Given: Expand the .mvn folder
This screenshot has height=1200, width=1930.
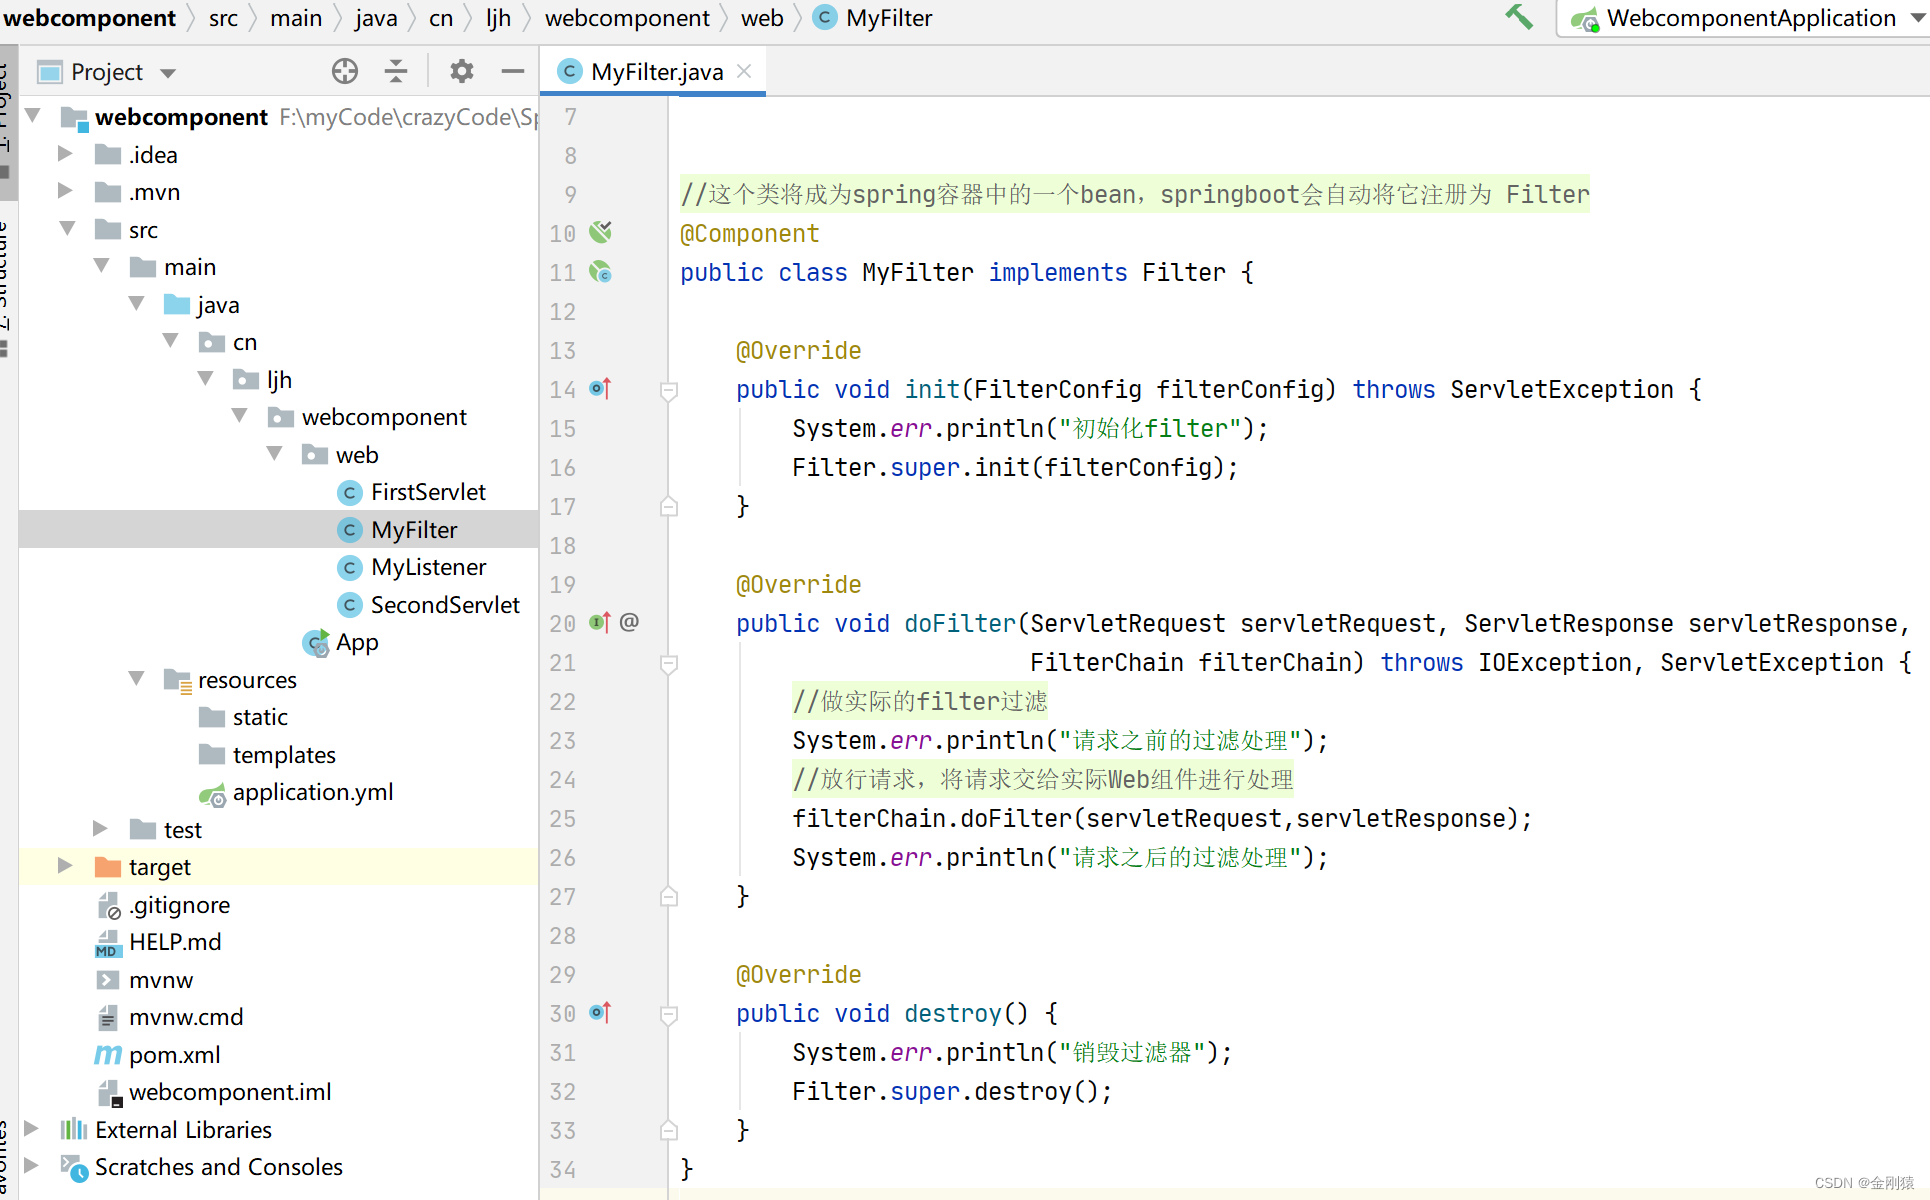Looking at the screenshot, I should tap(65, 190).
